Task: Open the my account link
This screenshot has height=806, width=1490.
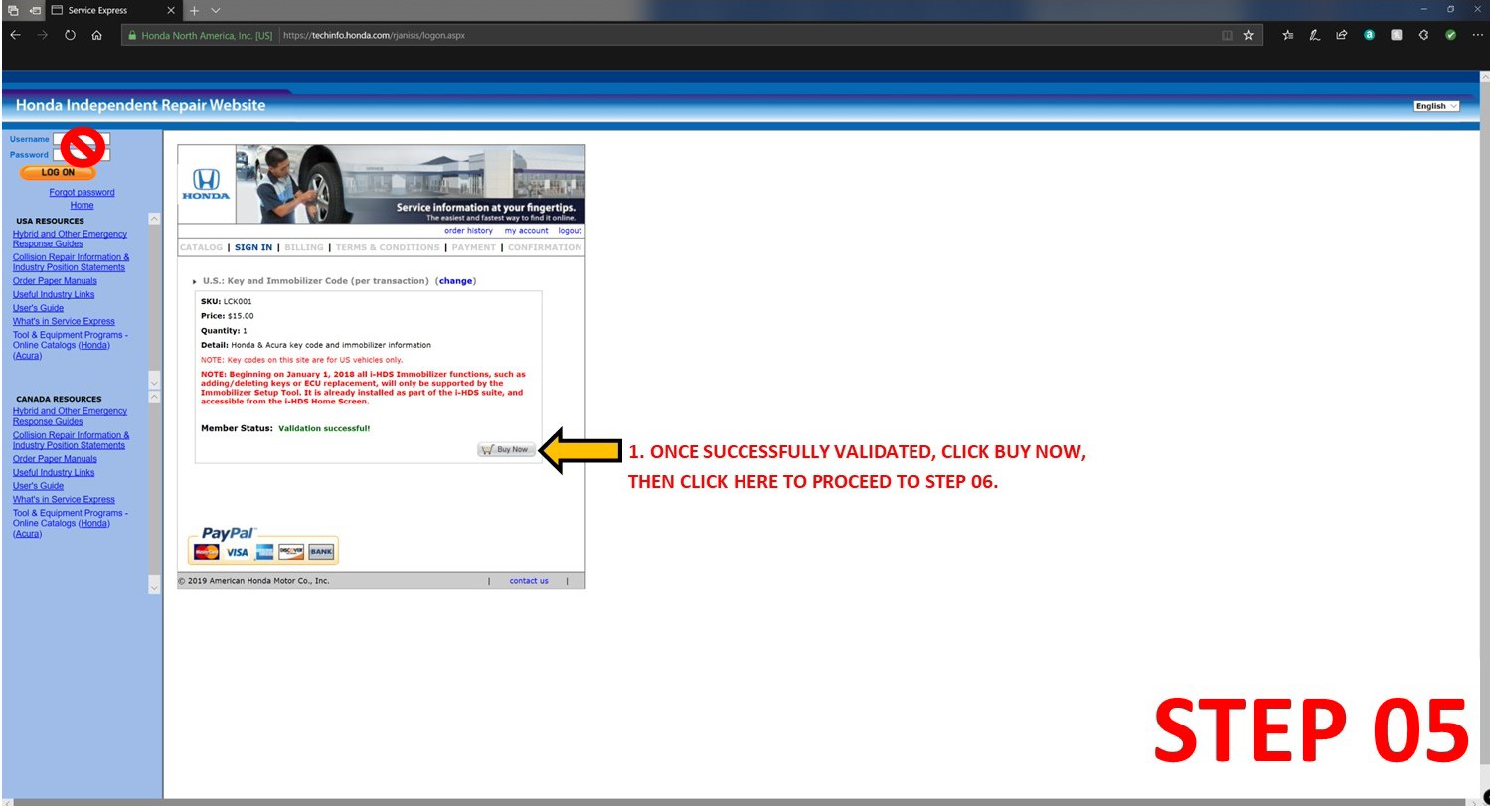Action: coord(527,231)
